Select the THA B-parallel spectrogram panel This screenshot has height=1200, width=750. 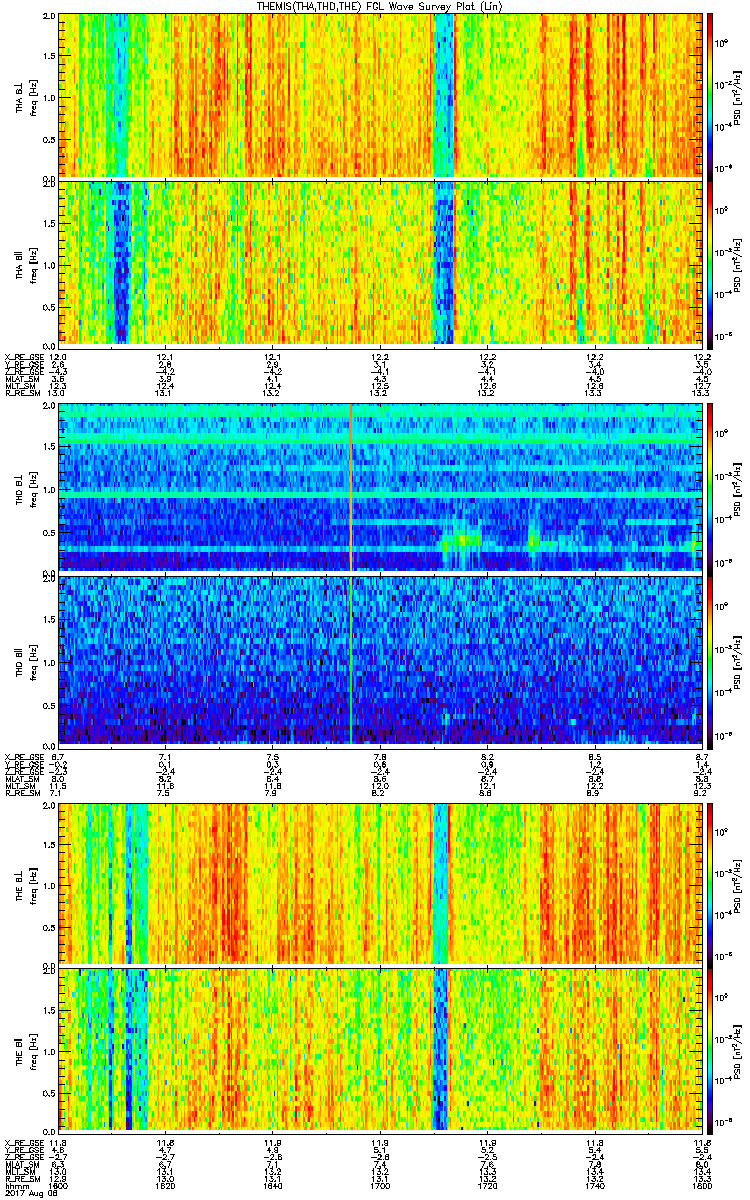click(380, 263)
